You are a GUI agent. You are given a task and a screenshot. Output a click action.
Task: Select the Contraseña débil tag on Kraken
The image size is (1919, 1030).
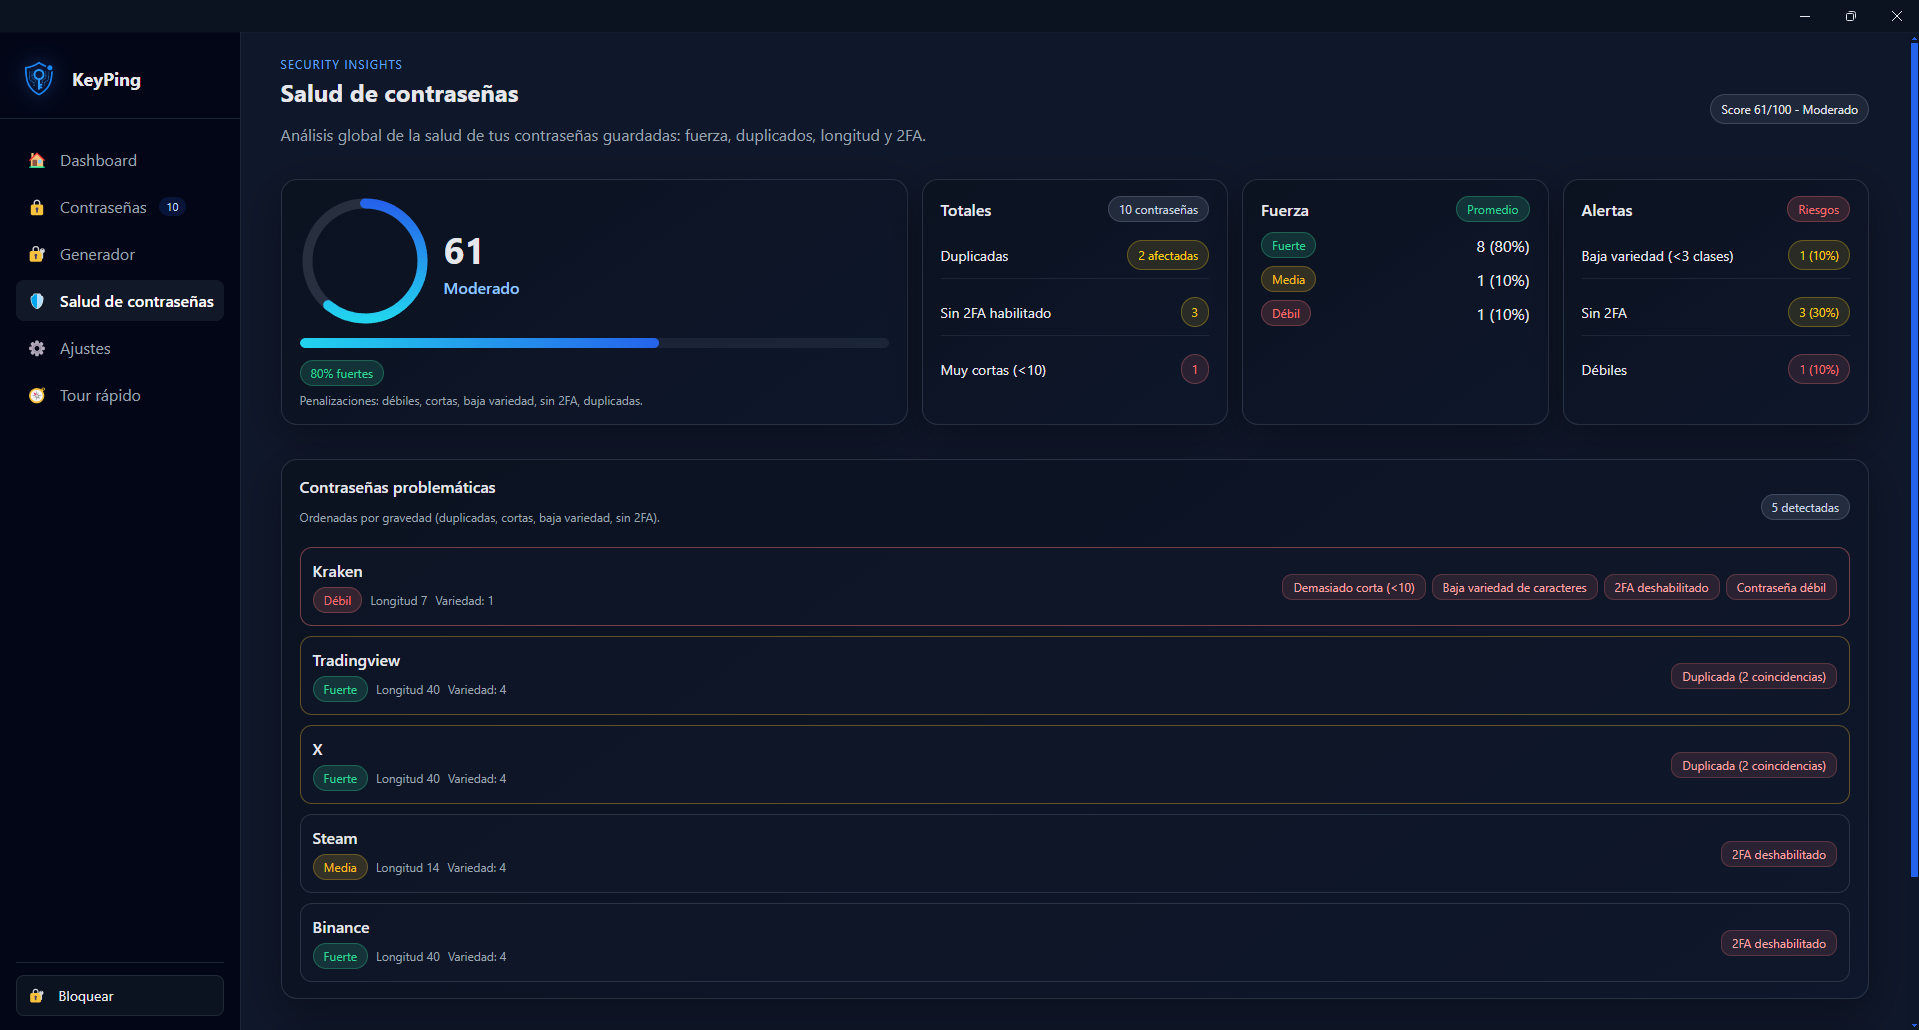(x=1780, y=587)
